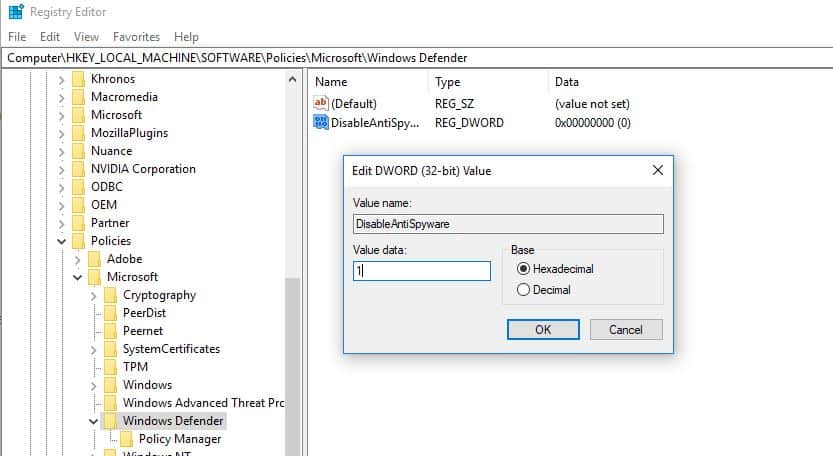This screenshot has height=456, width=833.
Task: Open the Favorites menu
Action: pyautogui.click(x=136, y=37)
